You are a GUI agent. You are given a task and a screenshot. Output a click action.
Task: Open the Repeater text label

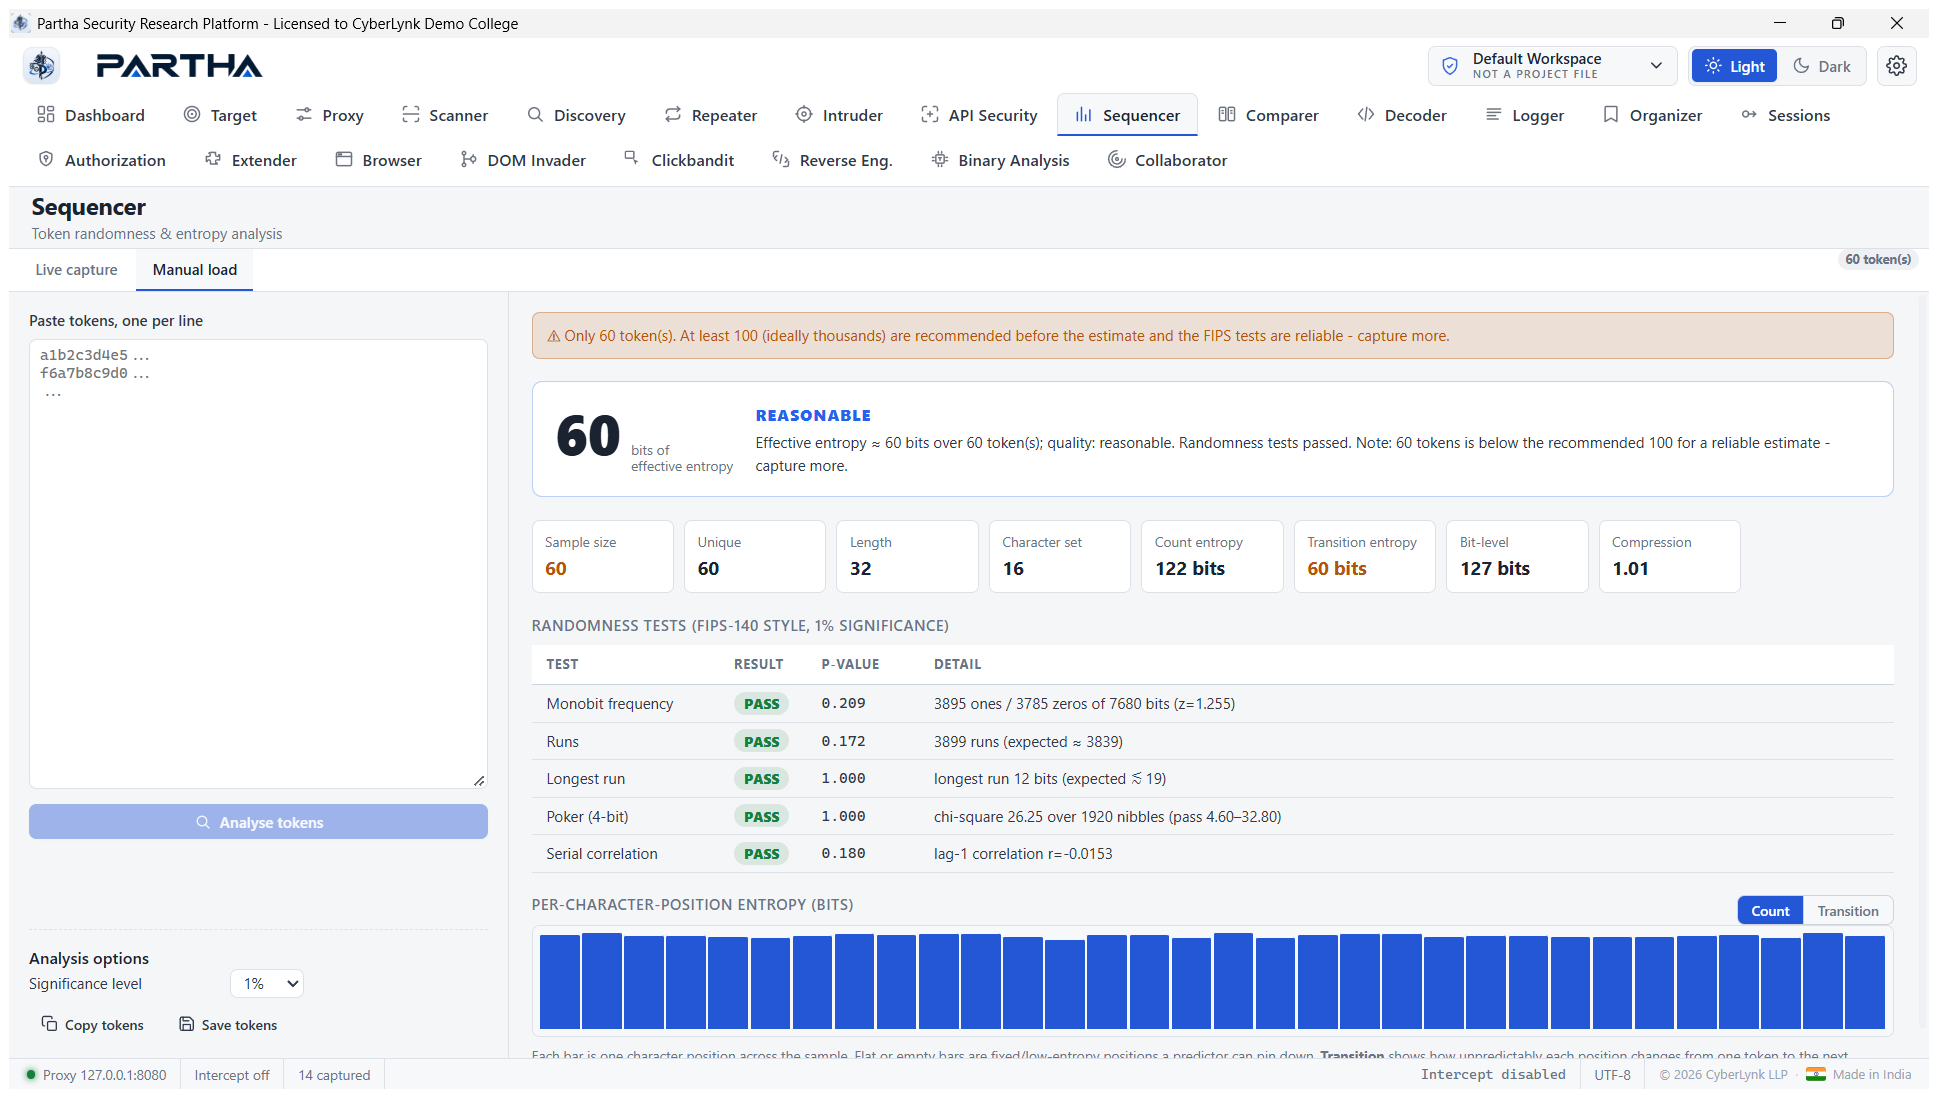pyautogui.click(x=724, y=116)
